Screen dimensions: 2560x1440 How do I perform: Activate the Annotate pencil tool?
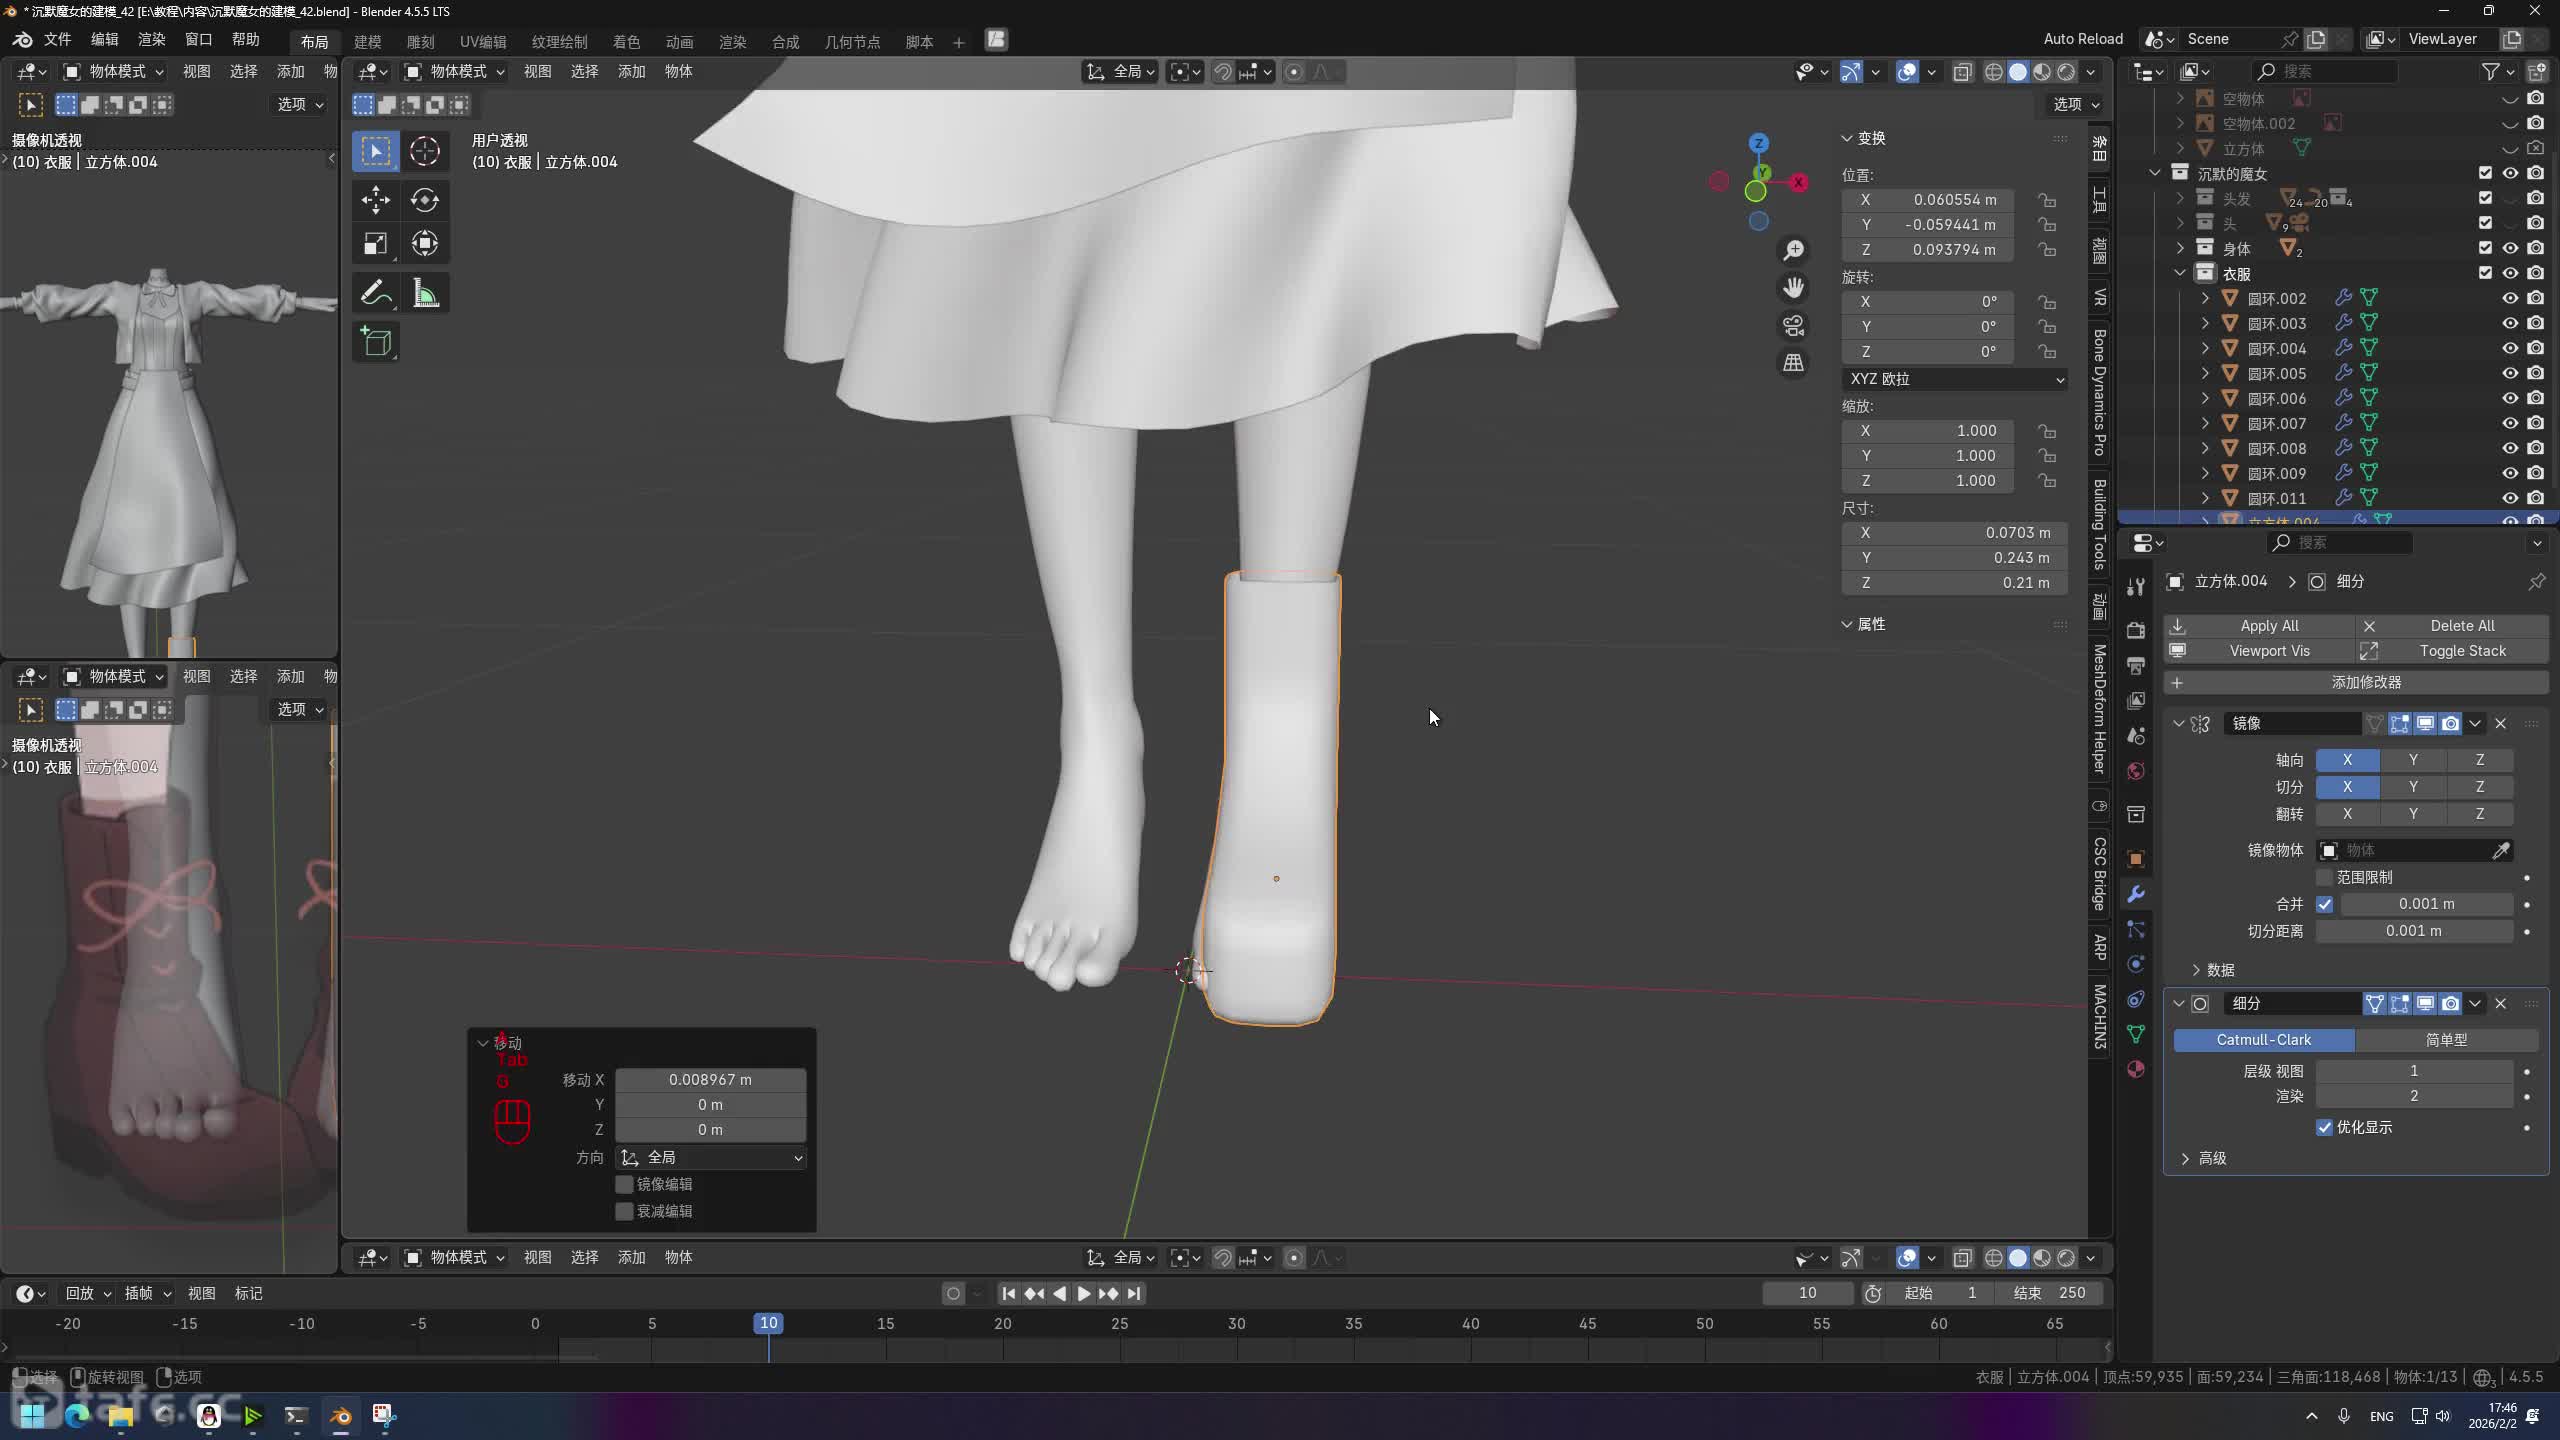[x=376, y=294]
